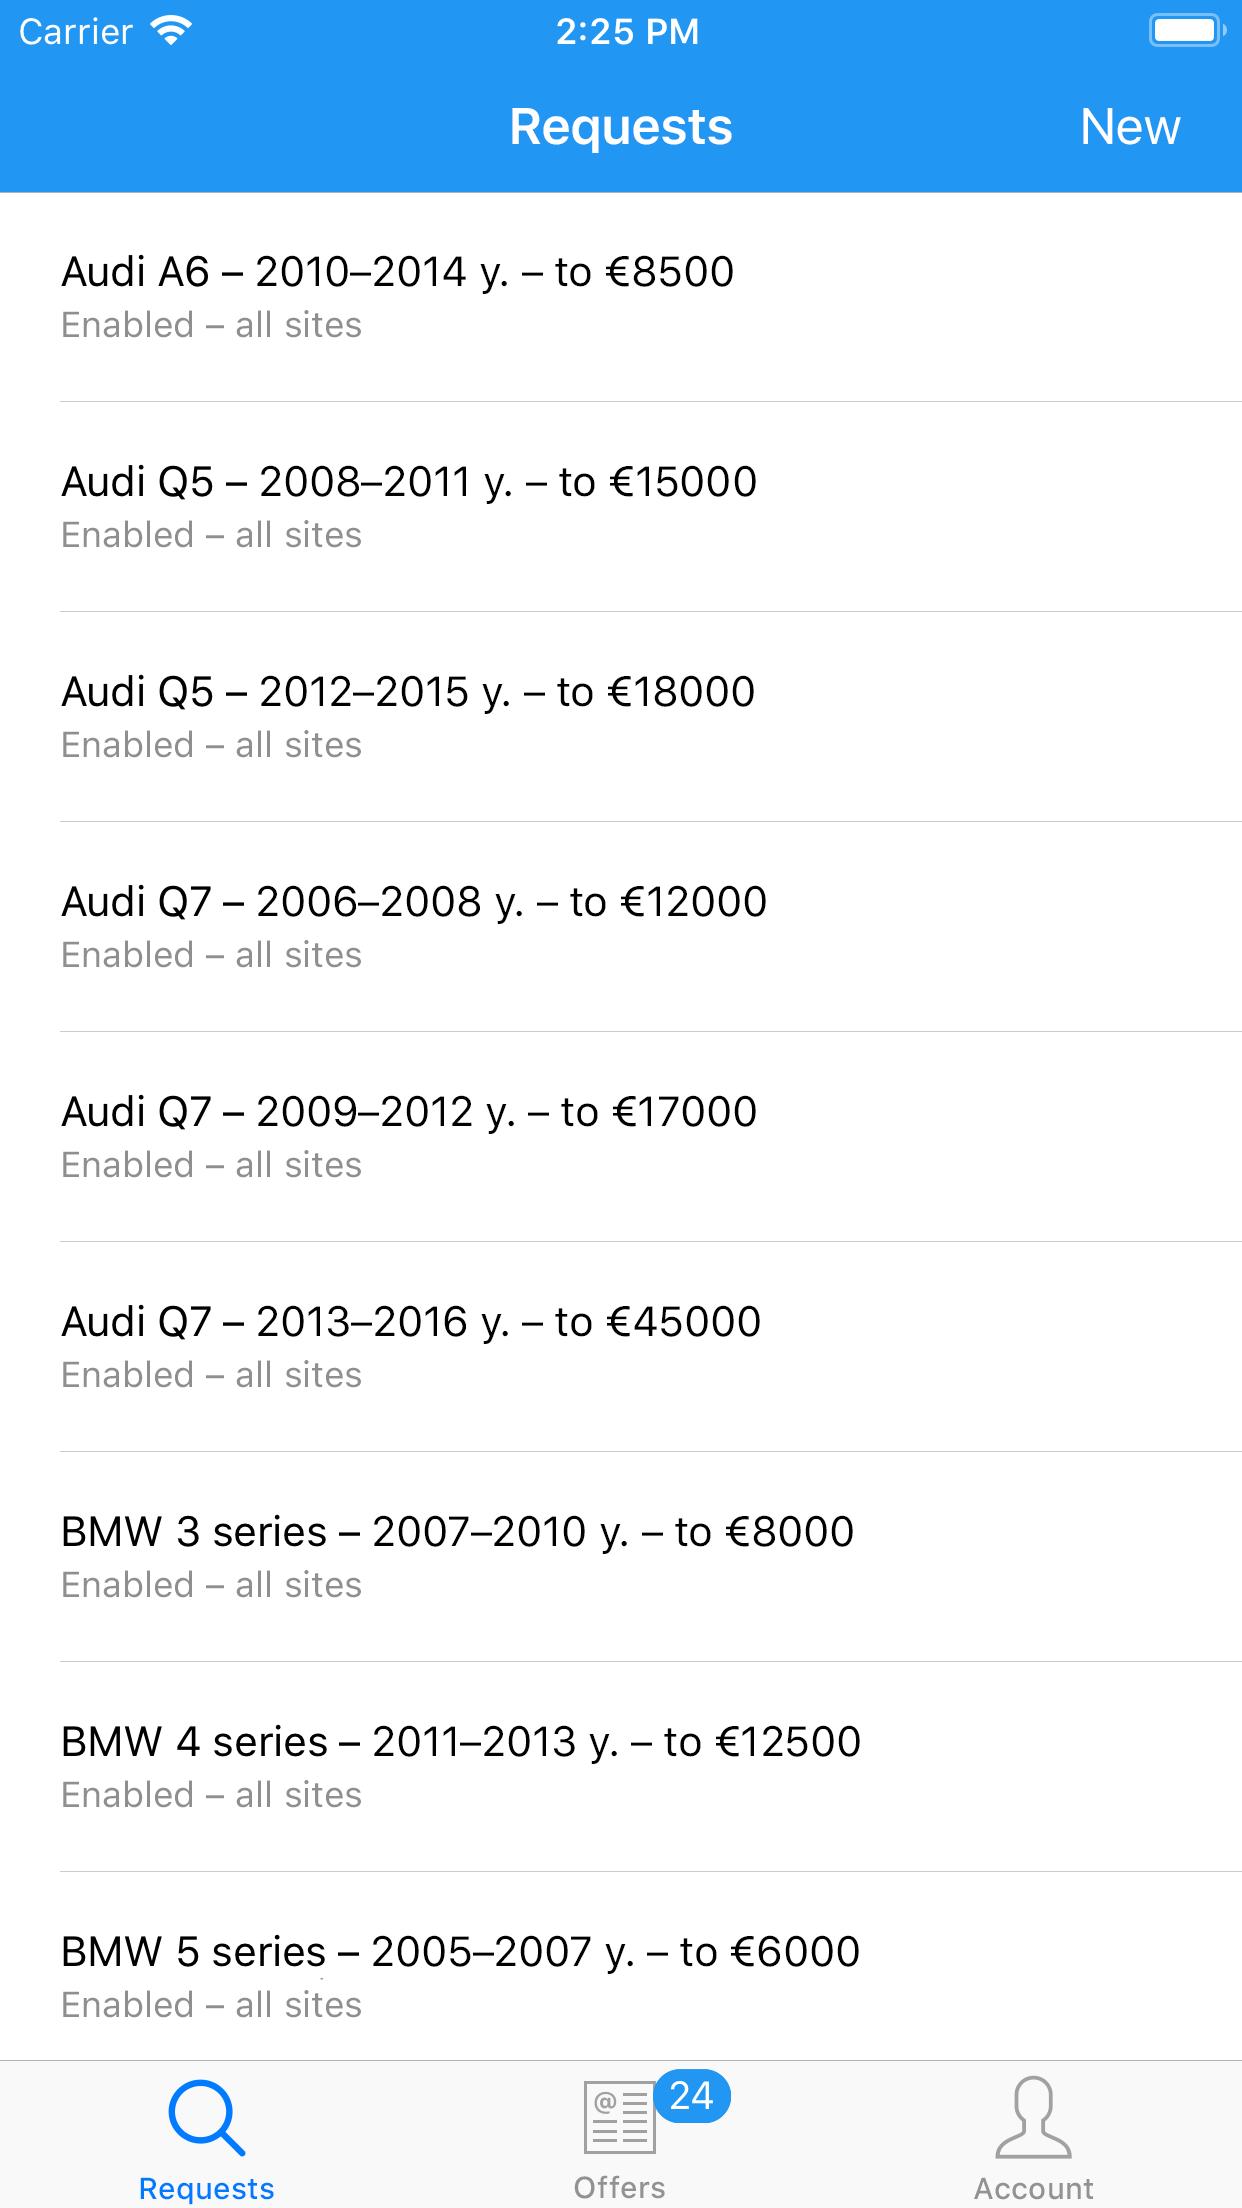The image size is (1242, 2208).
Task: Tap the Wi-Fi status icon
Action: click(171, 31)
